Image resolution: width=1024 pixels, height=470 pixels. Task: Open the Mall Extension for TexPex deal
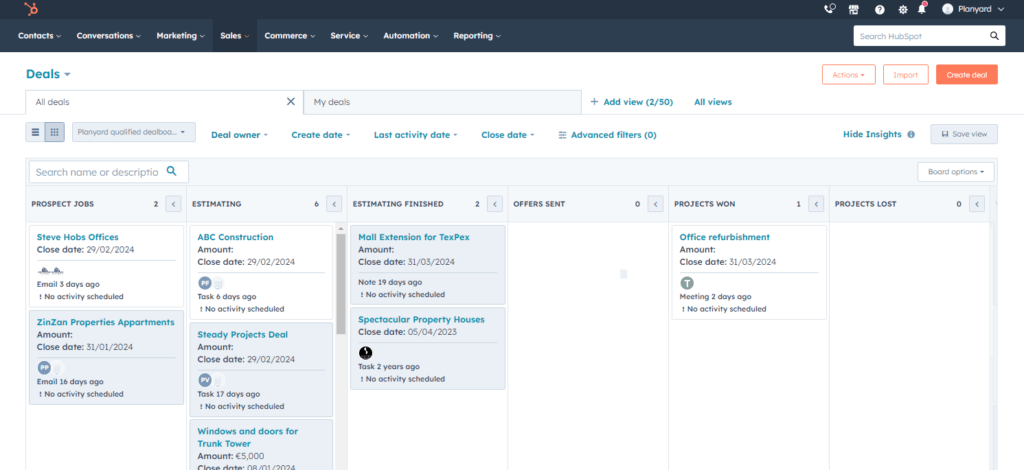[x=413, y=237]
